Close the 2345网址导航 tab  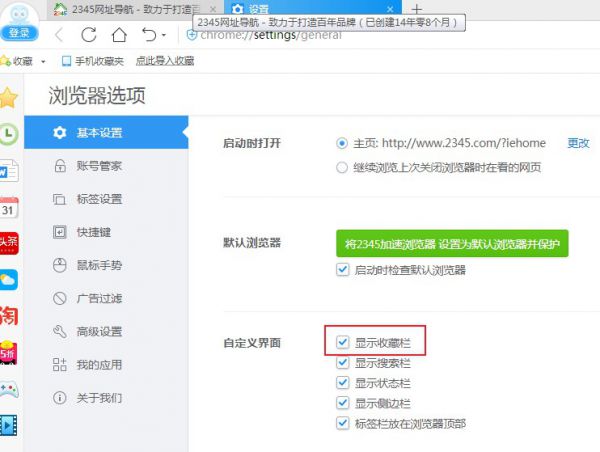(x=213, y=9)
